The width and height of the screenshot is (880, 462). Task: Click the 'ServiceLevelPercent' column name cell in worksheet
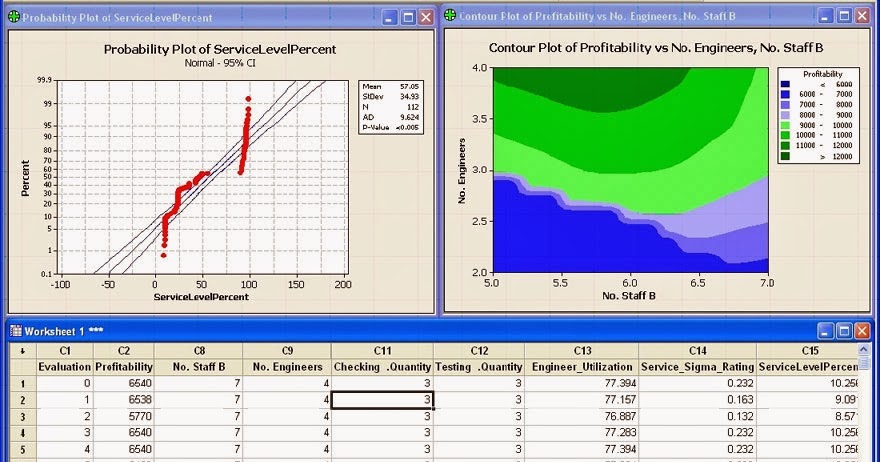(808, 367)
